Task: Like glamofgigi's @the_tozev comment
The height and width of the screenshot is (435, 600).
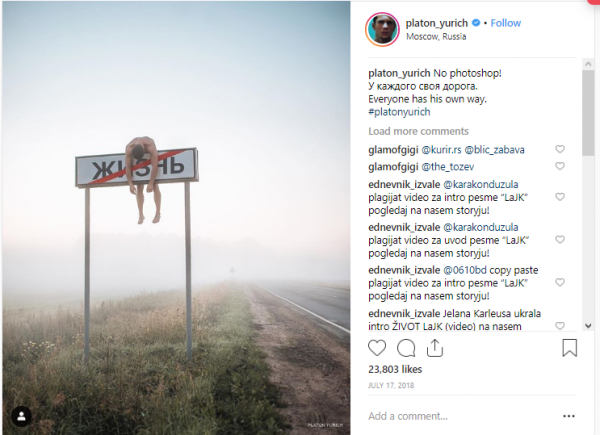Action: click(560, 166)
